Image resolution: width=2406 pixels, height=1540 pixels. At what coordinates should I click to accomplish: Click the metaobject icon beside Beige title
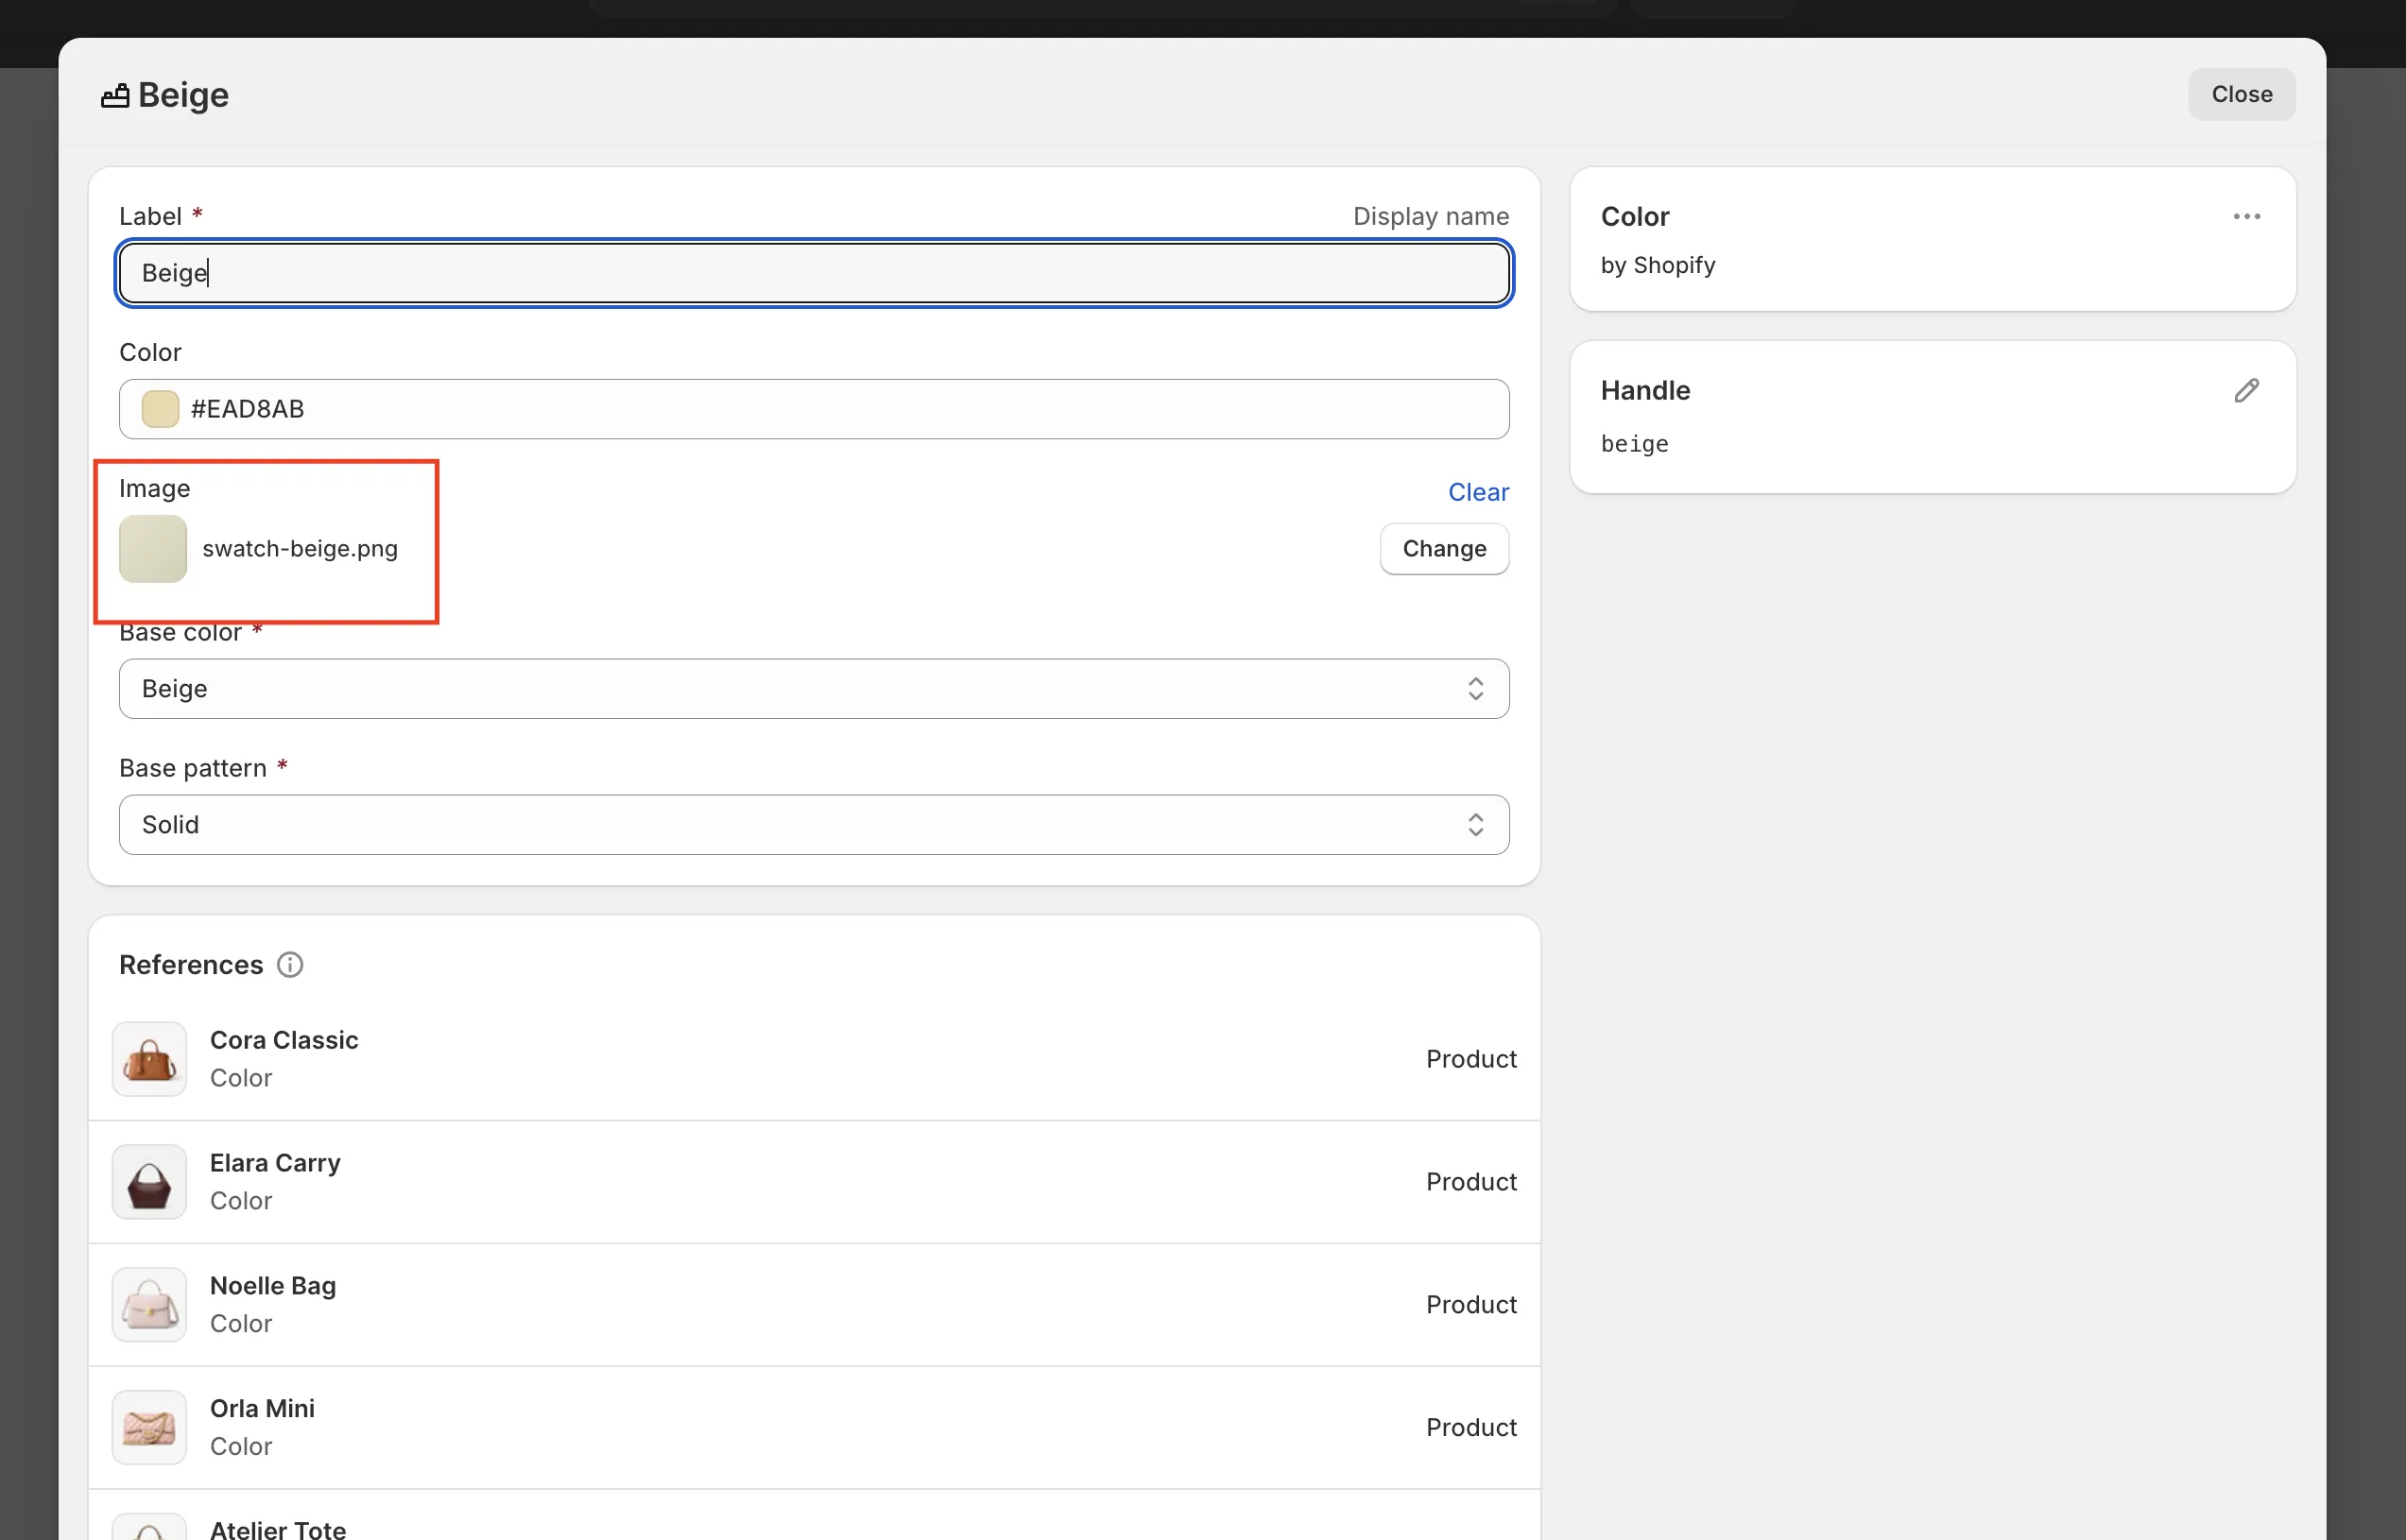(115, 96)
